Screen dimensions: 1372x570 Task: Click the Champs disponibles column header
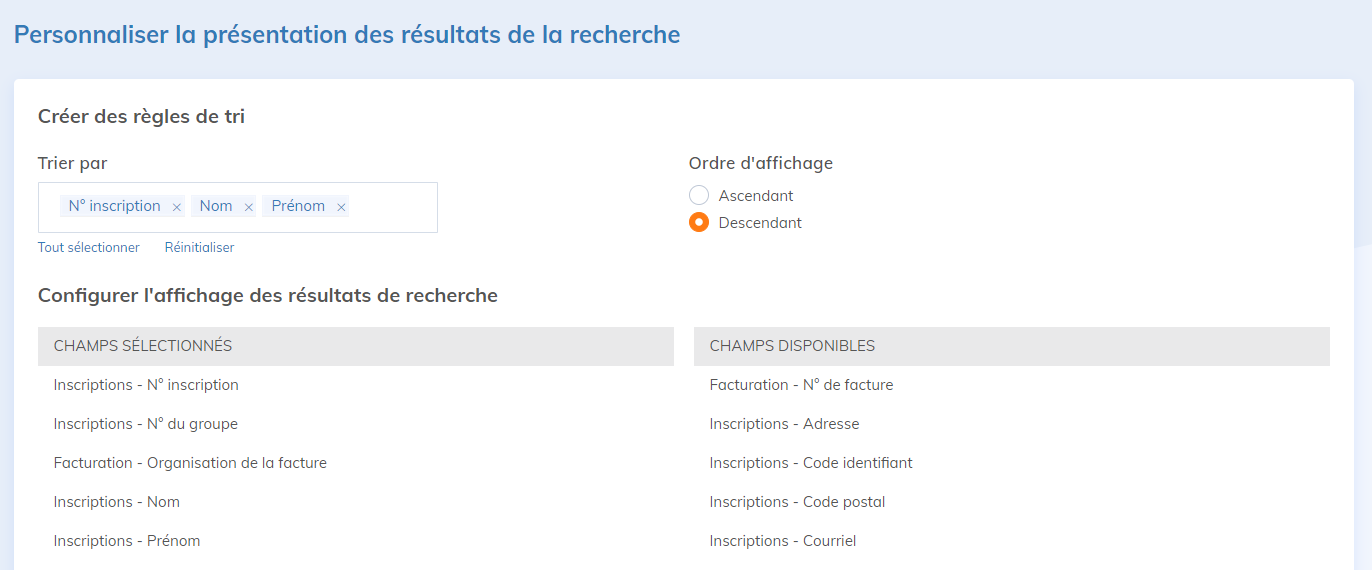[792, 346]
